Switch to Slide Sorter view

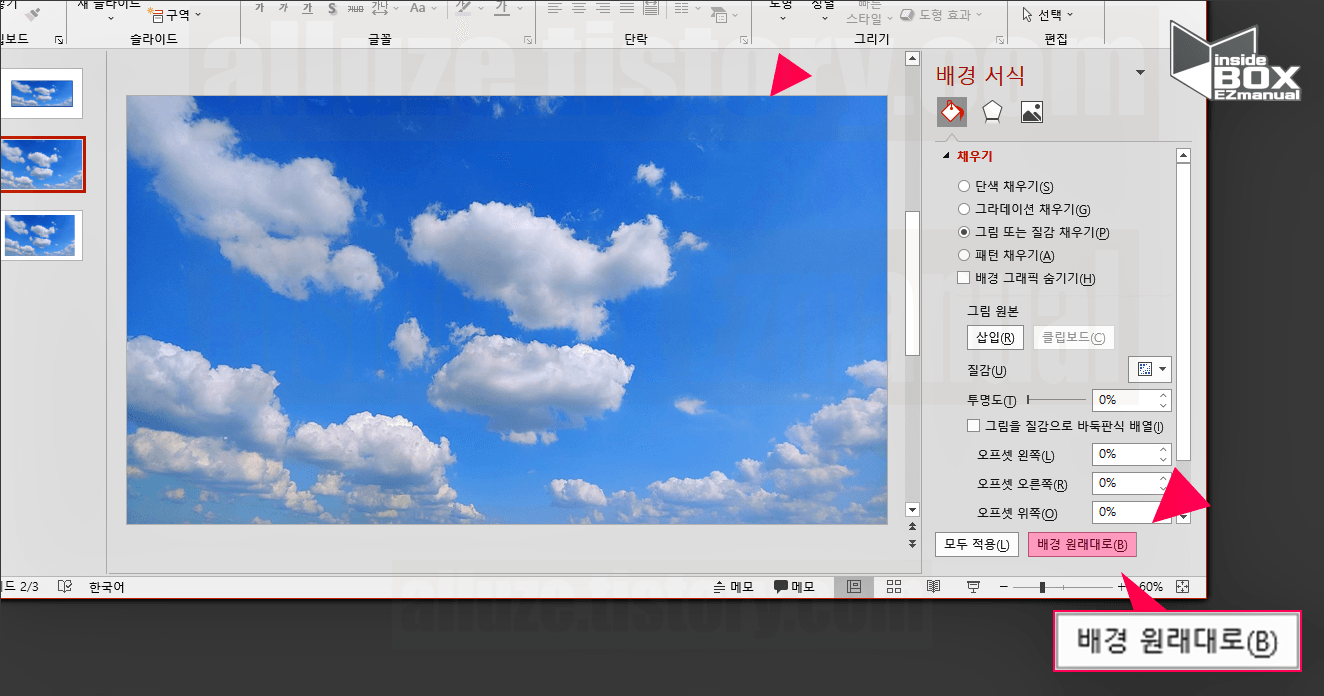[894, 587]
